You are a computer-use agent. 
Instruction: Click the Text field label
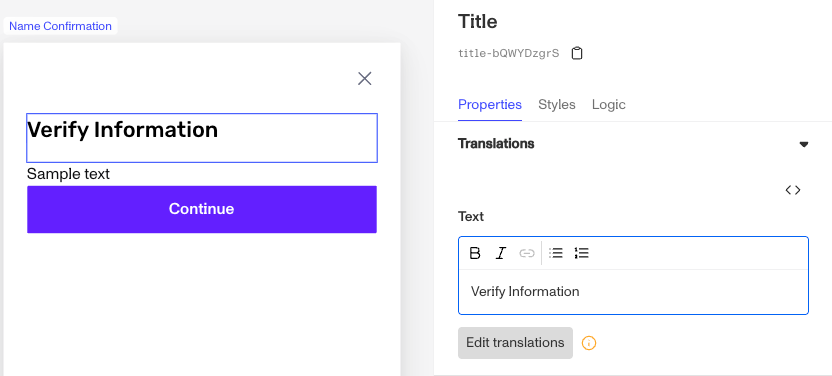(x=471, y=216)
